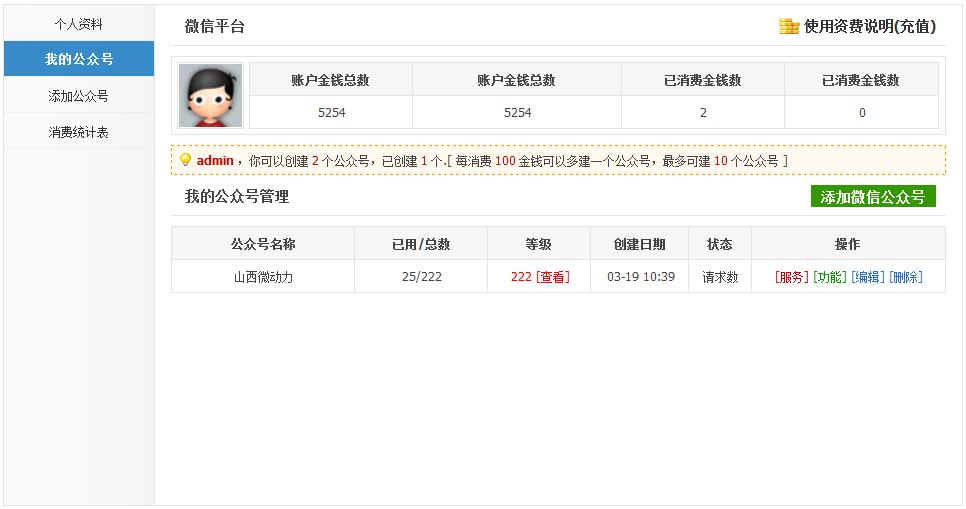Click the 微信平台 page heading
The image size is (966, 509).
[215, 26]
